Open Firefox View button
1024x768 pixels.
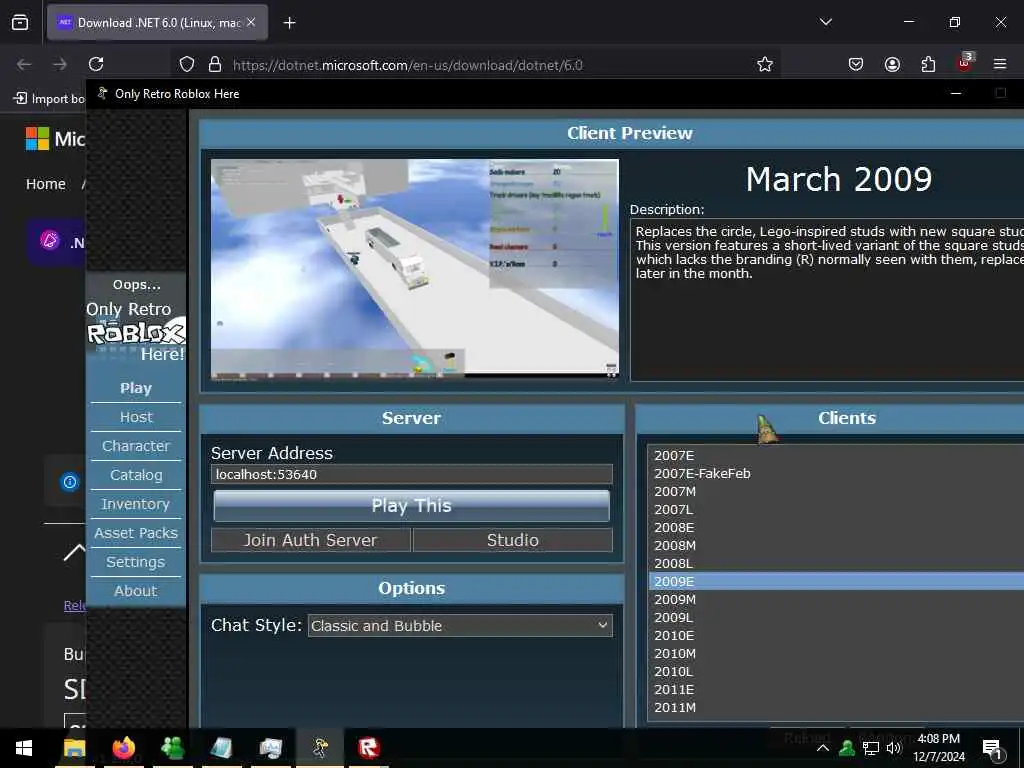coord(20,22)
